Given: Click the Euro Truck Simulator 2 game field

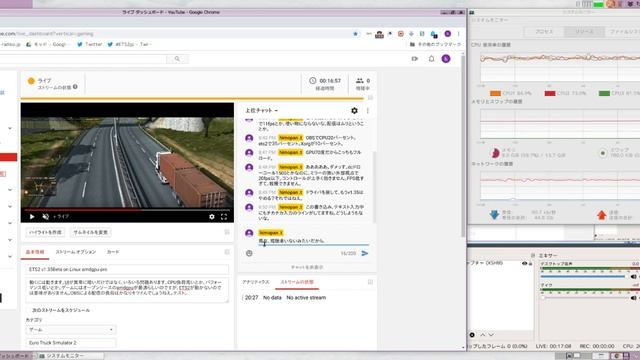Looking at the screenshot, I should click(71, 343).
